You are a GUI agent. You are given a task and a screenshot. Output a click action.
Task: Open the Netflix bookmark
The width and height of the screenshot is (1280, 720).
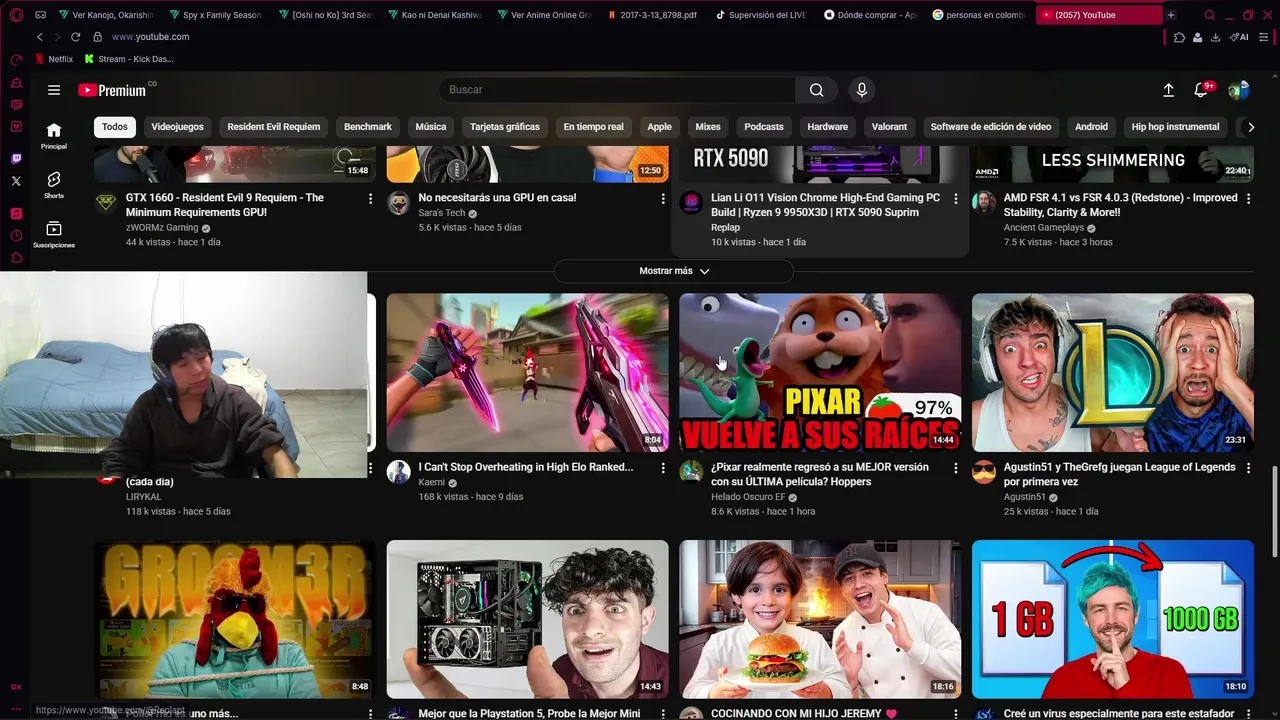54,59
